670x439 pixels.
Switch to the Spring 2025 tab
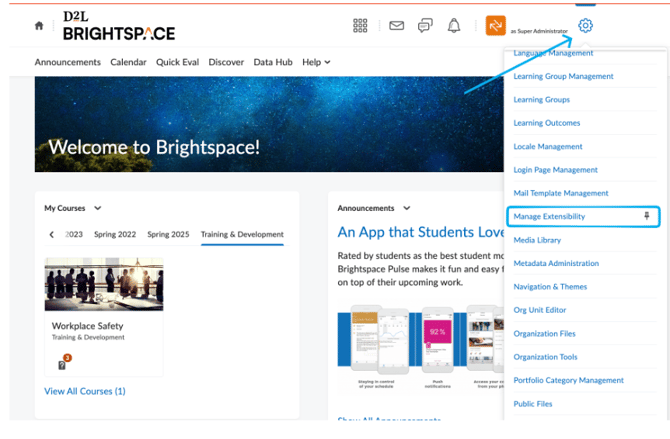click(x=168, y=234)
